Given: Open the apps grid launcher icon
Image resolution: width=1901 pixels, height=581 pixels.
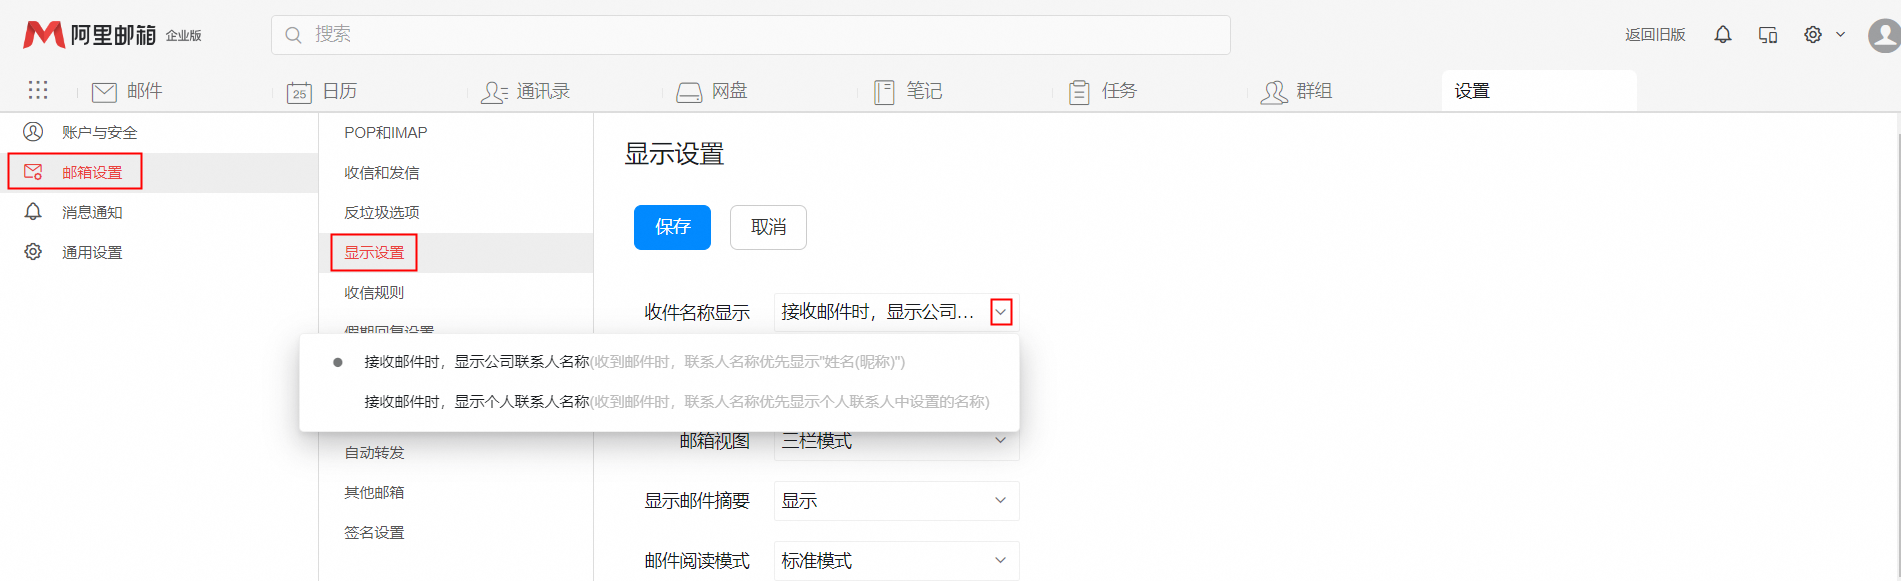Looking at the screenshot, I should 38,91.
